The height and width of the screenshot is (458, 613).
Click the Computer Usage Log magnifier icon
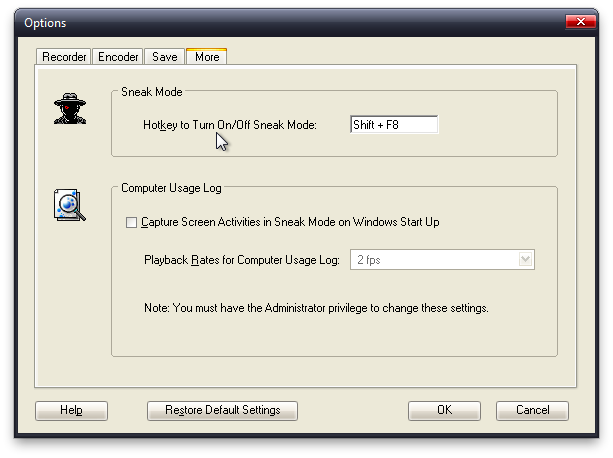(x=70, y=205)
